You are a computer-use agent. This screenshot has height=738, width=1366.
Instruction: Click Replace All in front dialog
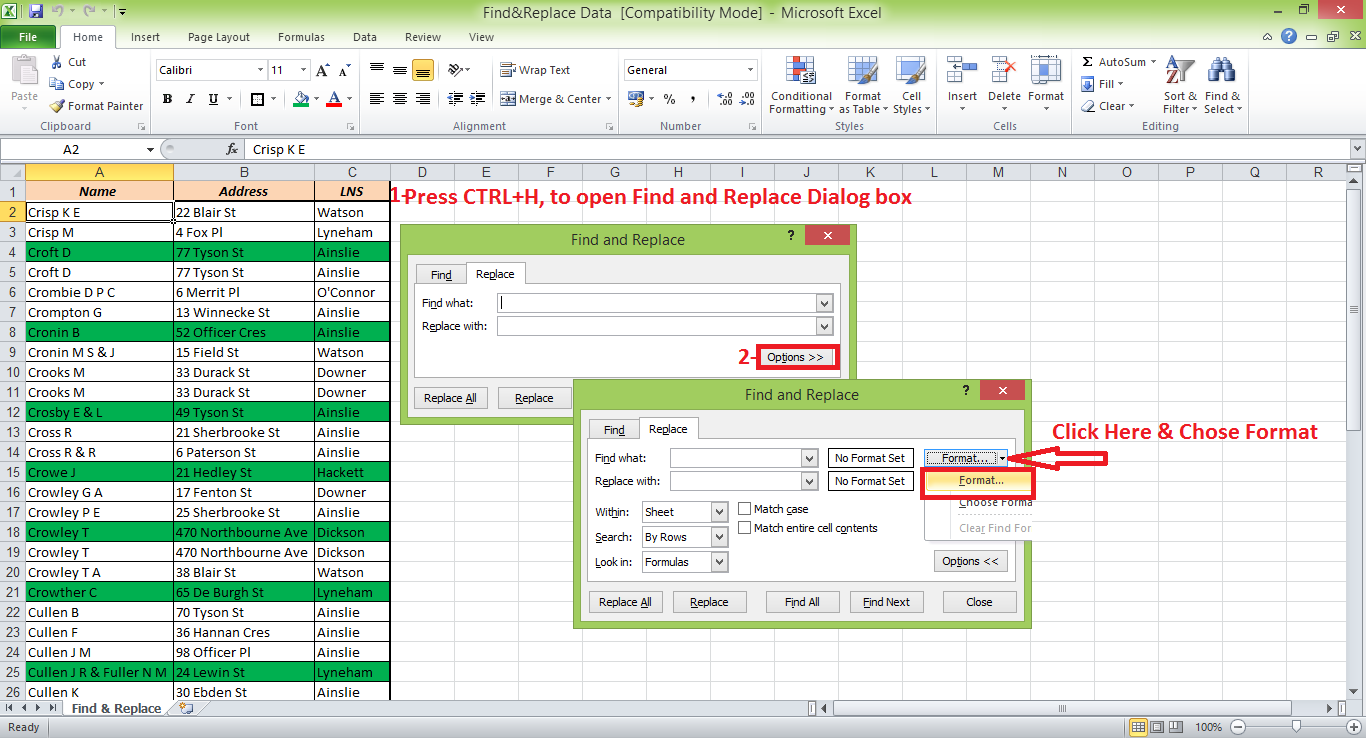pos(625,602)
